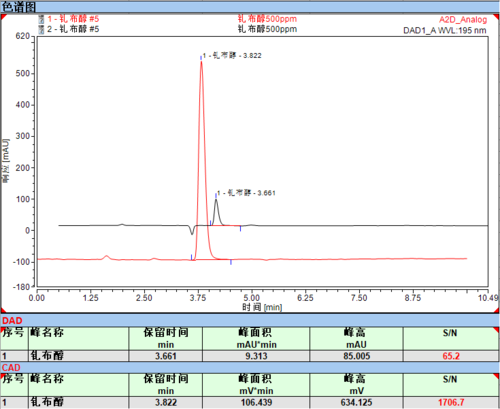Click the 色谱图 panel title bar

250,7
